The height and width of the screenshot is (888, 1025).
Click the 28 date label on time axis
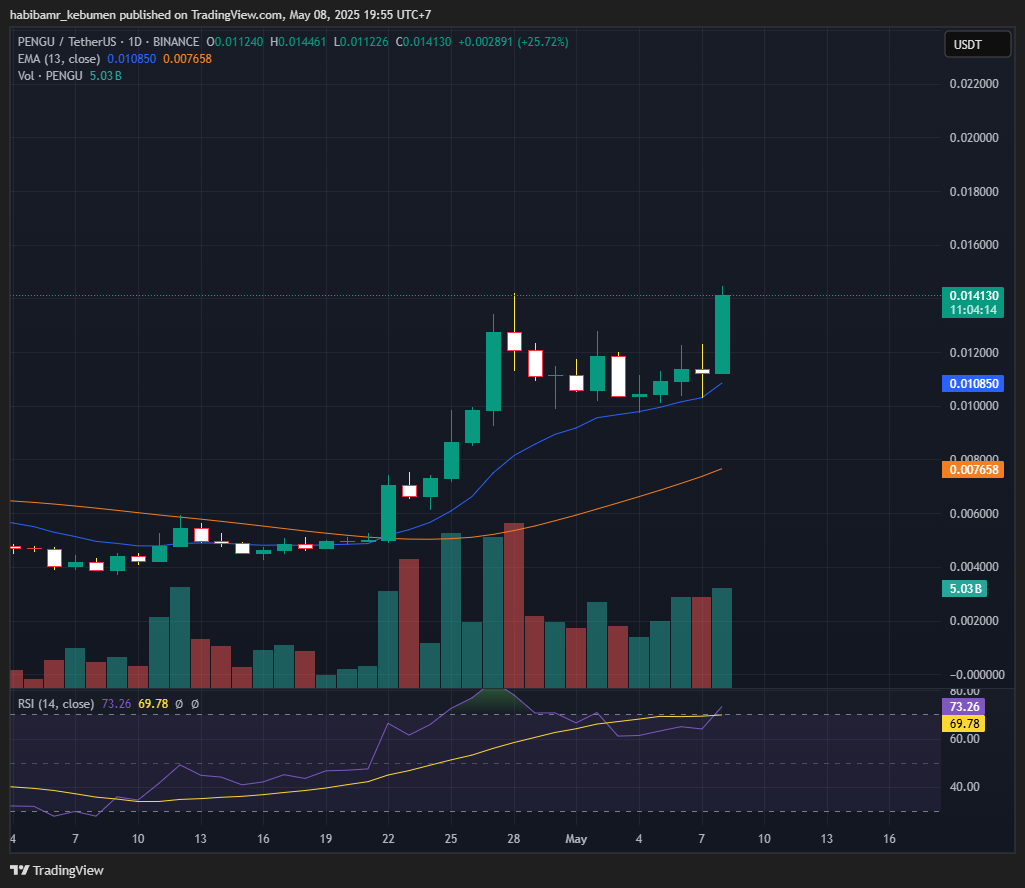pos(514,839)
